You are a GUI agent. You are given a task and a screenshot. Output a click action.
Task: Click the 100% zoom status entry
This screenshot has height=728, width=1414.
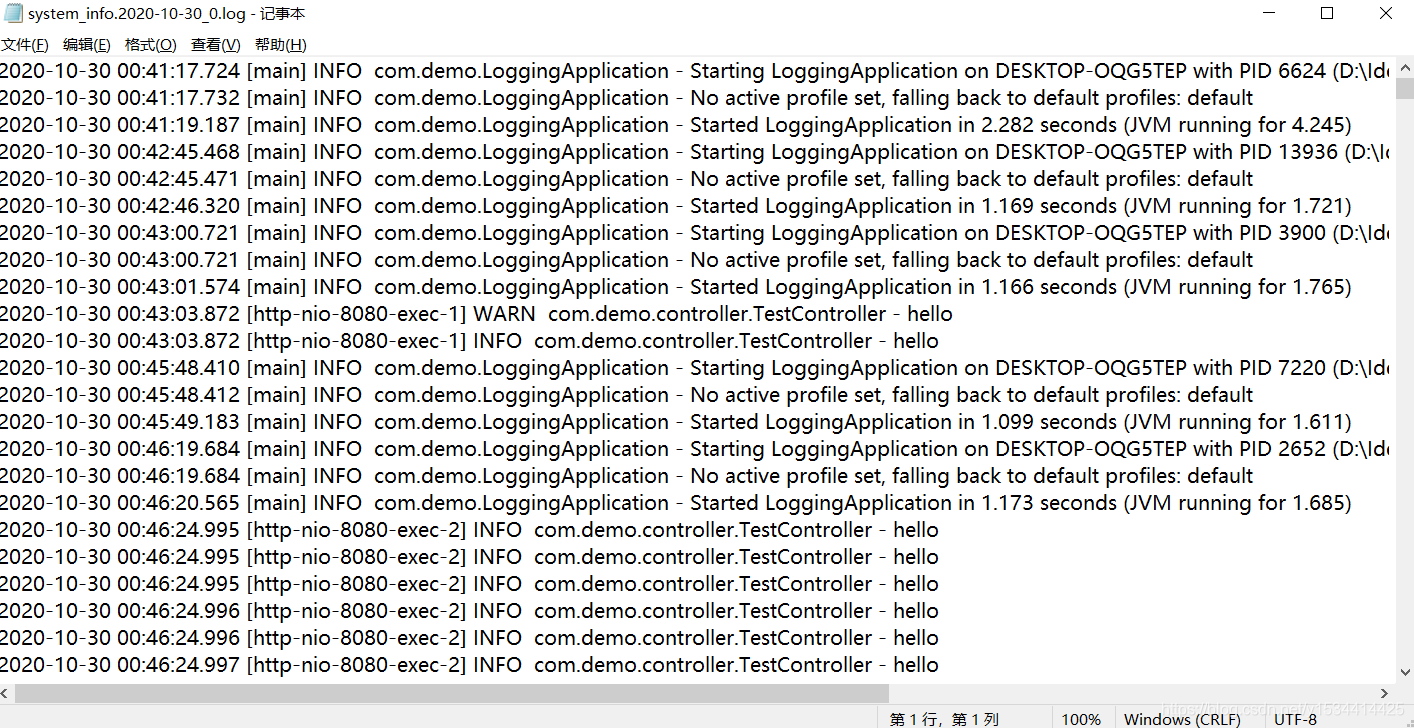click(x=1081, y=719)
